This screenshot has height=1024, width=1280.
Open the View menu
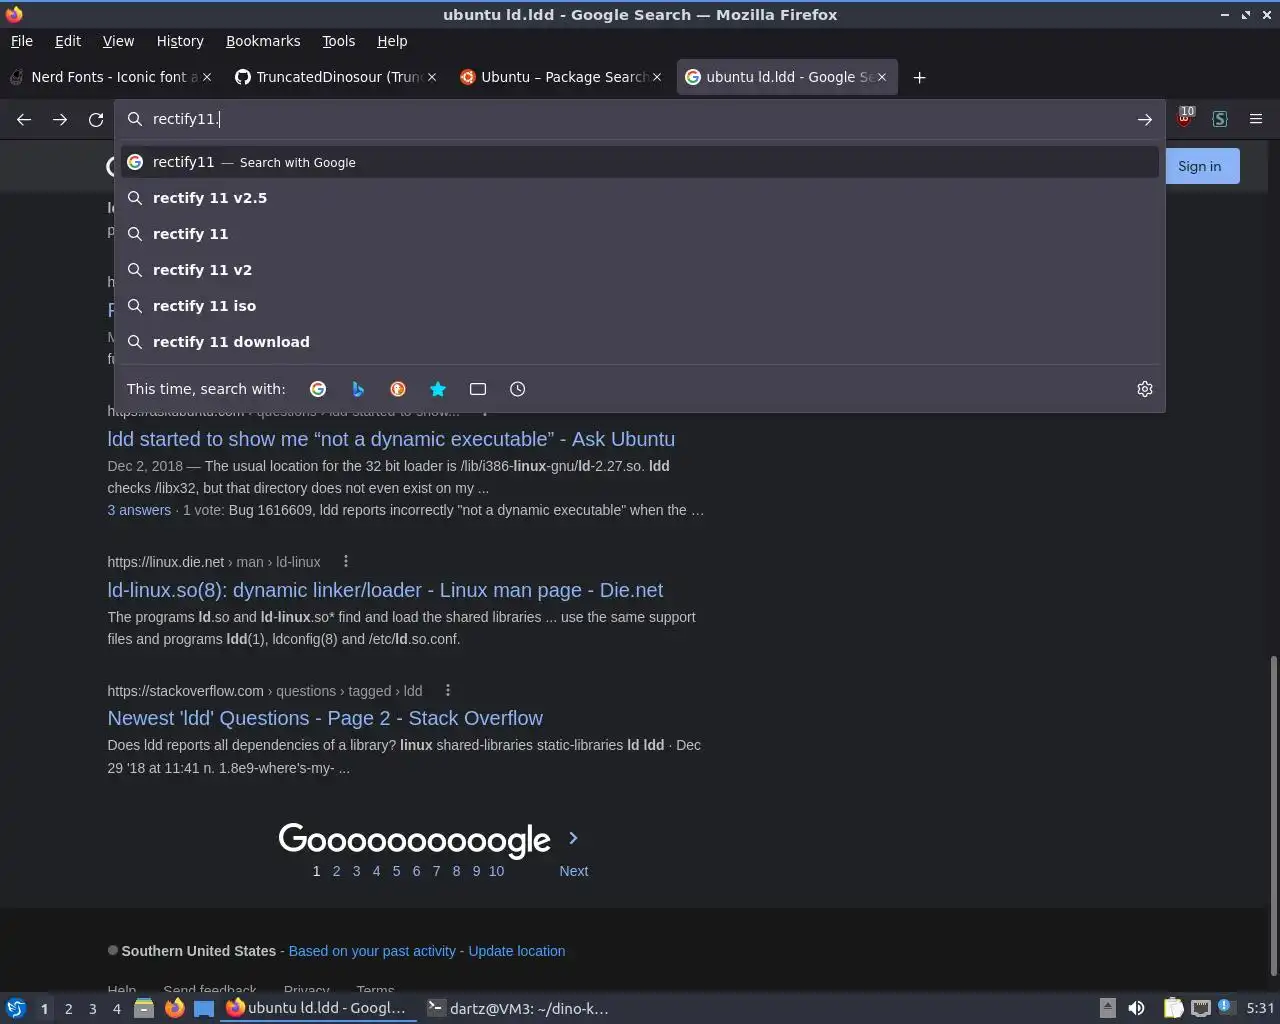click(x=118, y=41)
